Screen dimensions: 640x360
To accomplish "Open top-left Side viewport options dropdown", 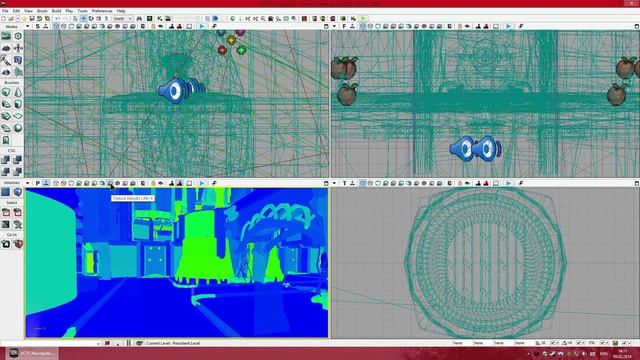I will (27, 27).
